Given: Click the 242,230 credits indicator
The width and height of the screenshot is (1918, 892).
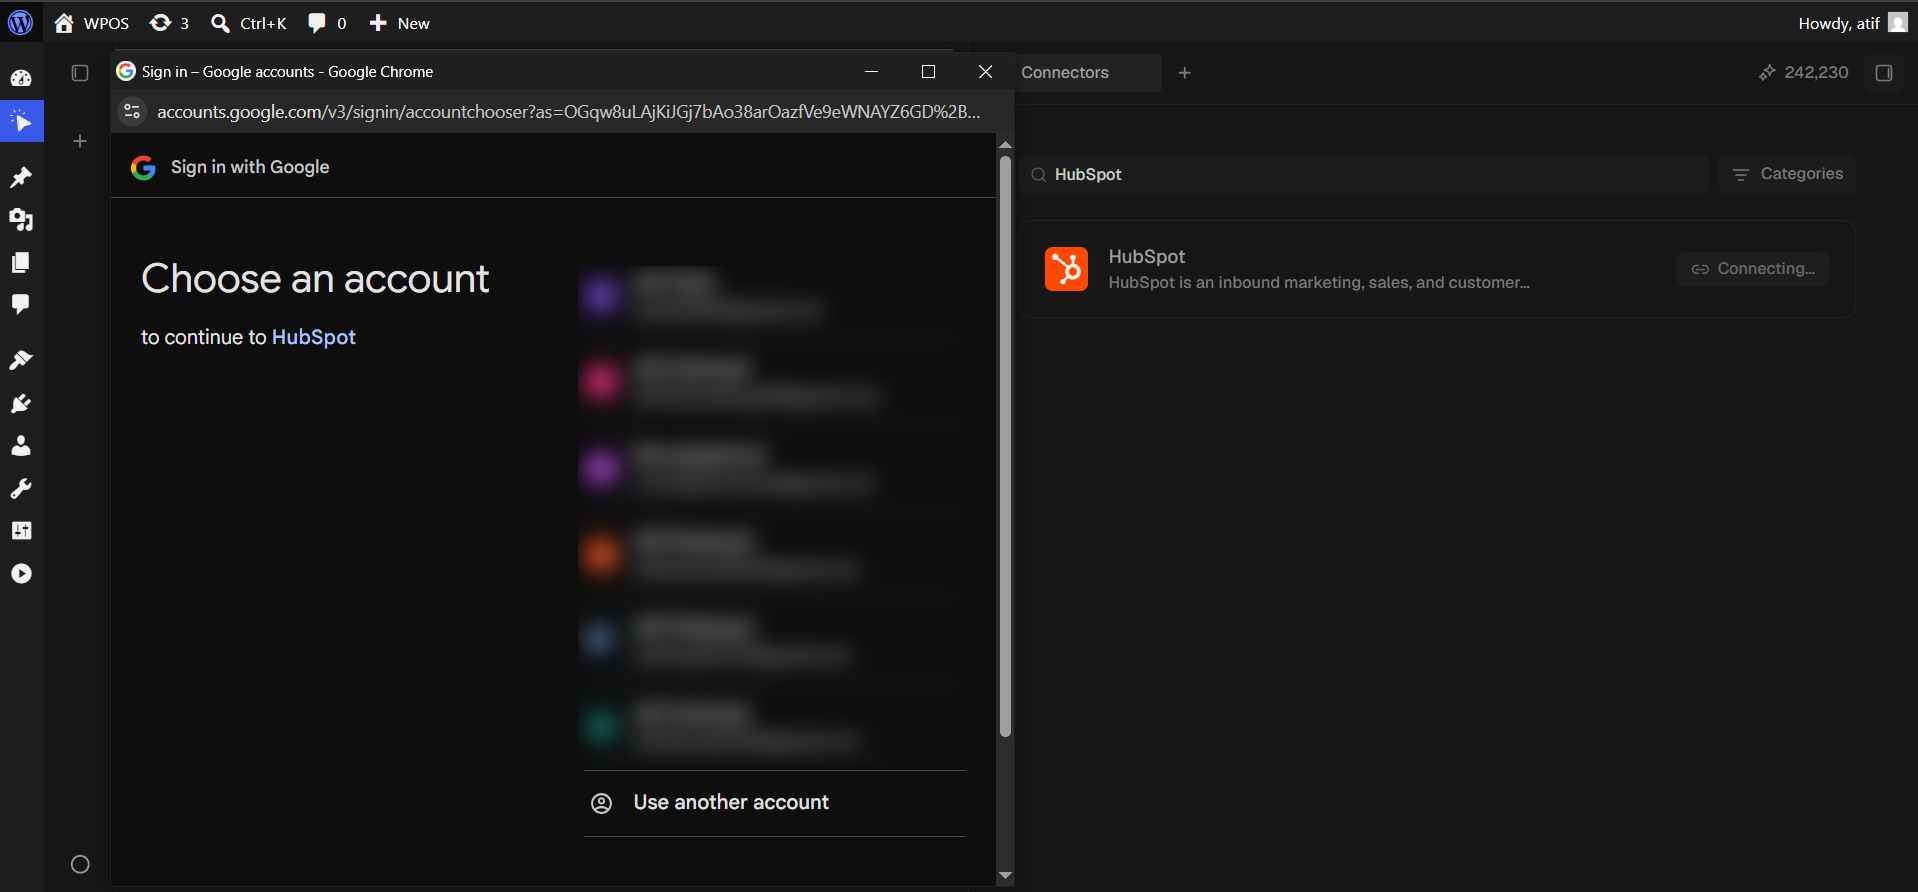Looking at the screenshot, I should (1804, 73).
